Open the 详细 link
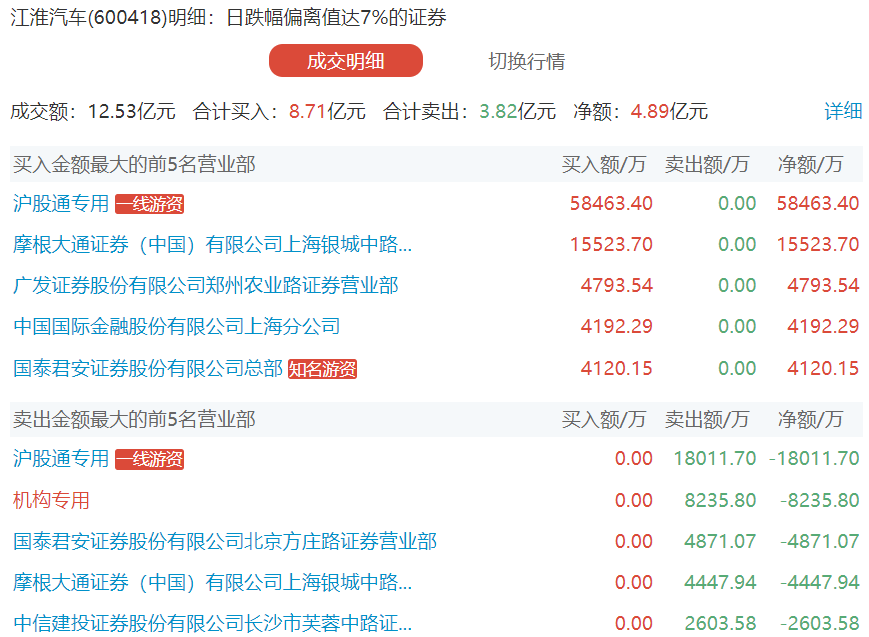The height and width of the screenshot is (637, 869). [843, 111]
